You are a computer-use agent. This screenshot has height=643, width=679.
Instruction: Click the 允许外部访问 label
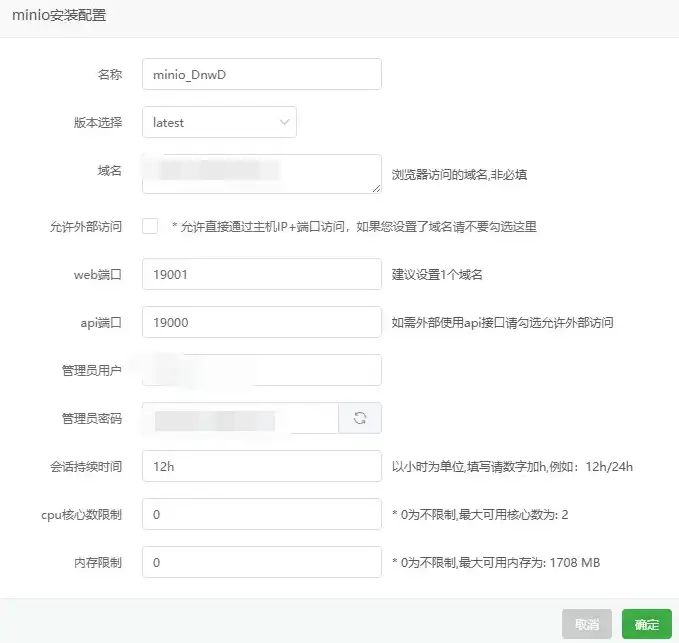[x=86, y=226]
